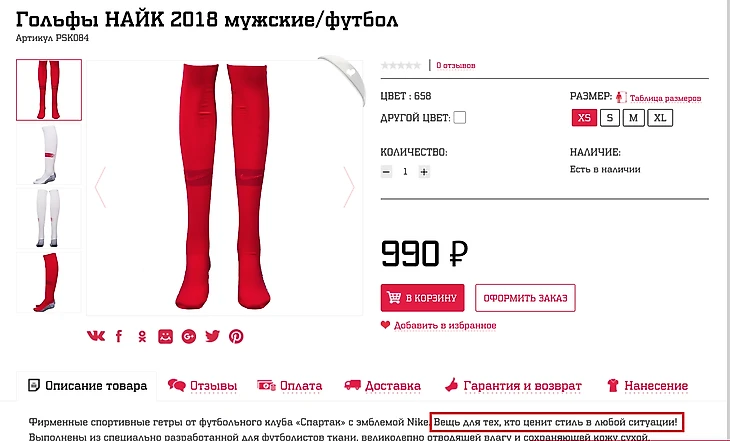Viewport: 730px width, 441px height.
Task: Share product on Twitter icon
Action: (x=212, y=336)
